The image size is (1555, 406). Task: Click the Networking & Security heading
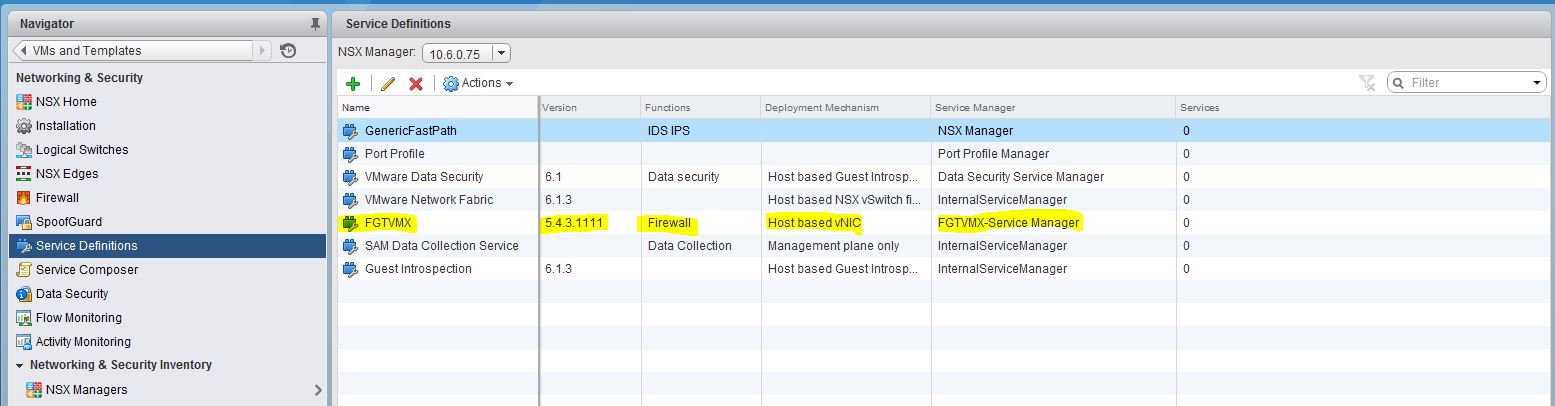(x=80, y=78)
